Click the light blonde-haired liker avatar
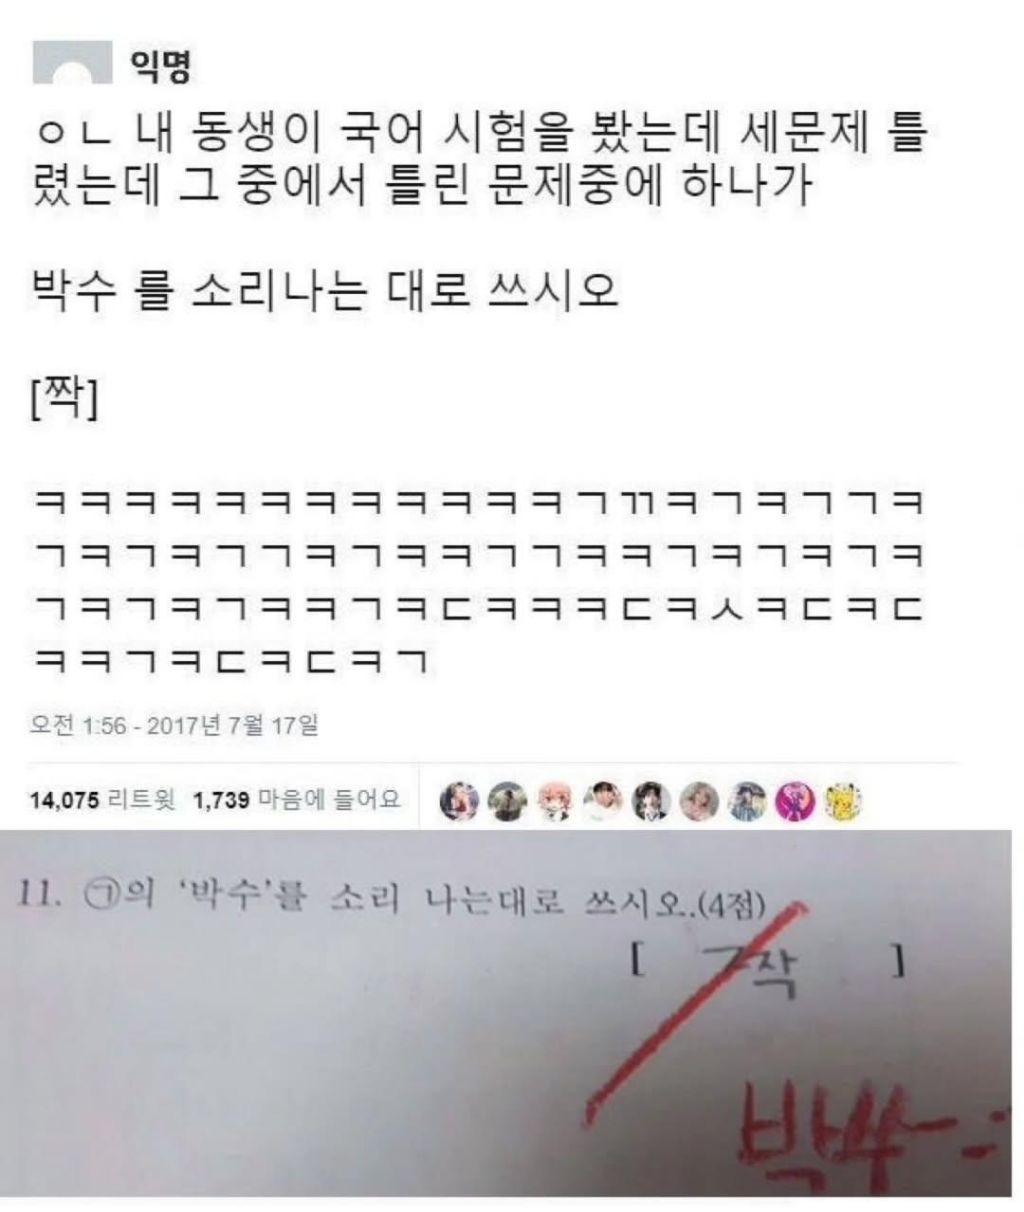This screenshot has height=1212, width=1024. point(699,801)
